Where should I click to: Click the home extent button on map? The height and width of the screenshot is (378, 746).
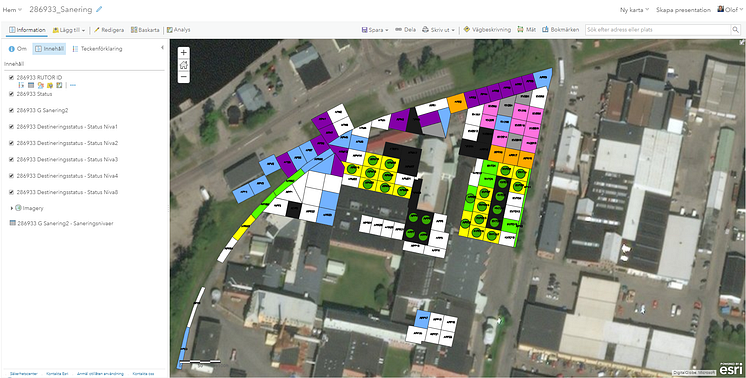184,65
